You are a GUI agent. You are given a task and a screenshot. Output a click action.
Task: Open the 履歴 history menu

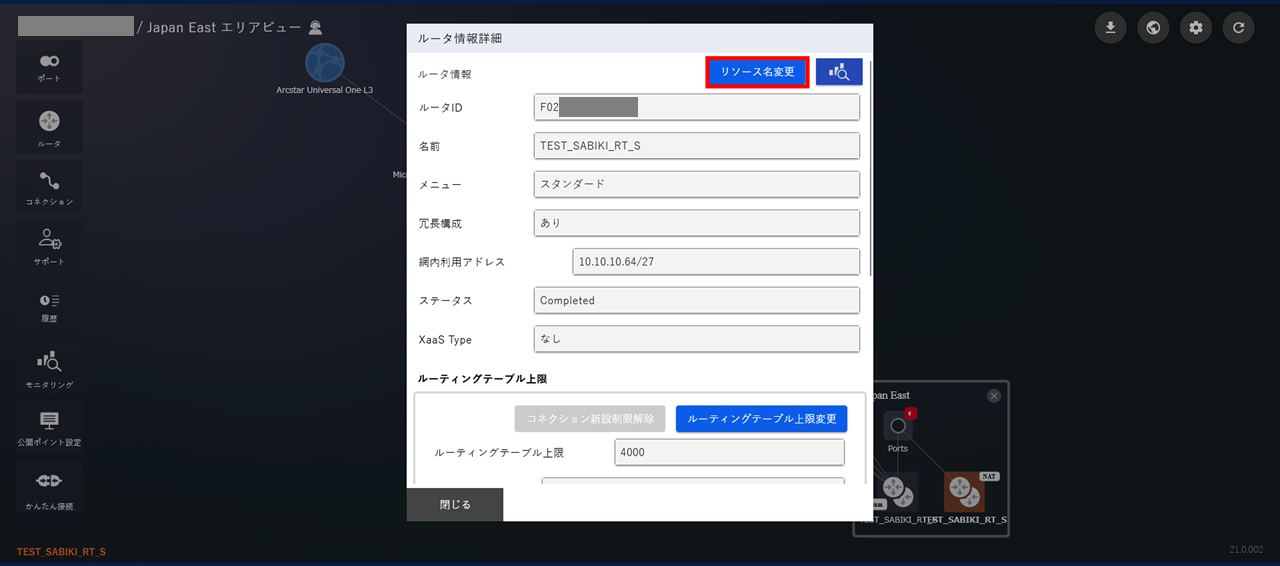49,307
